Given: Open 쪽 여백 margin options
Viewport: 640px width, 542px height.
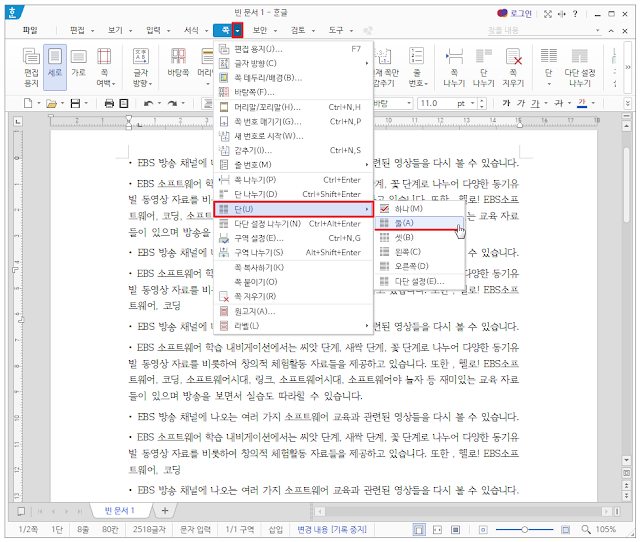Looking at the screenshot, I should click(x=104, y=67).
